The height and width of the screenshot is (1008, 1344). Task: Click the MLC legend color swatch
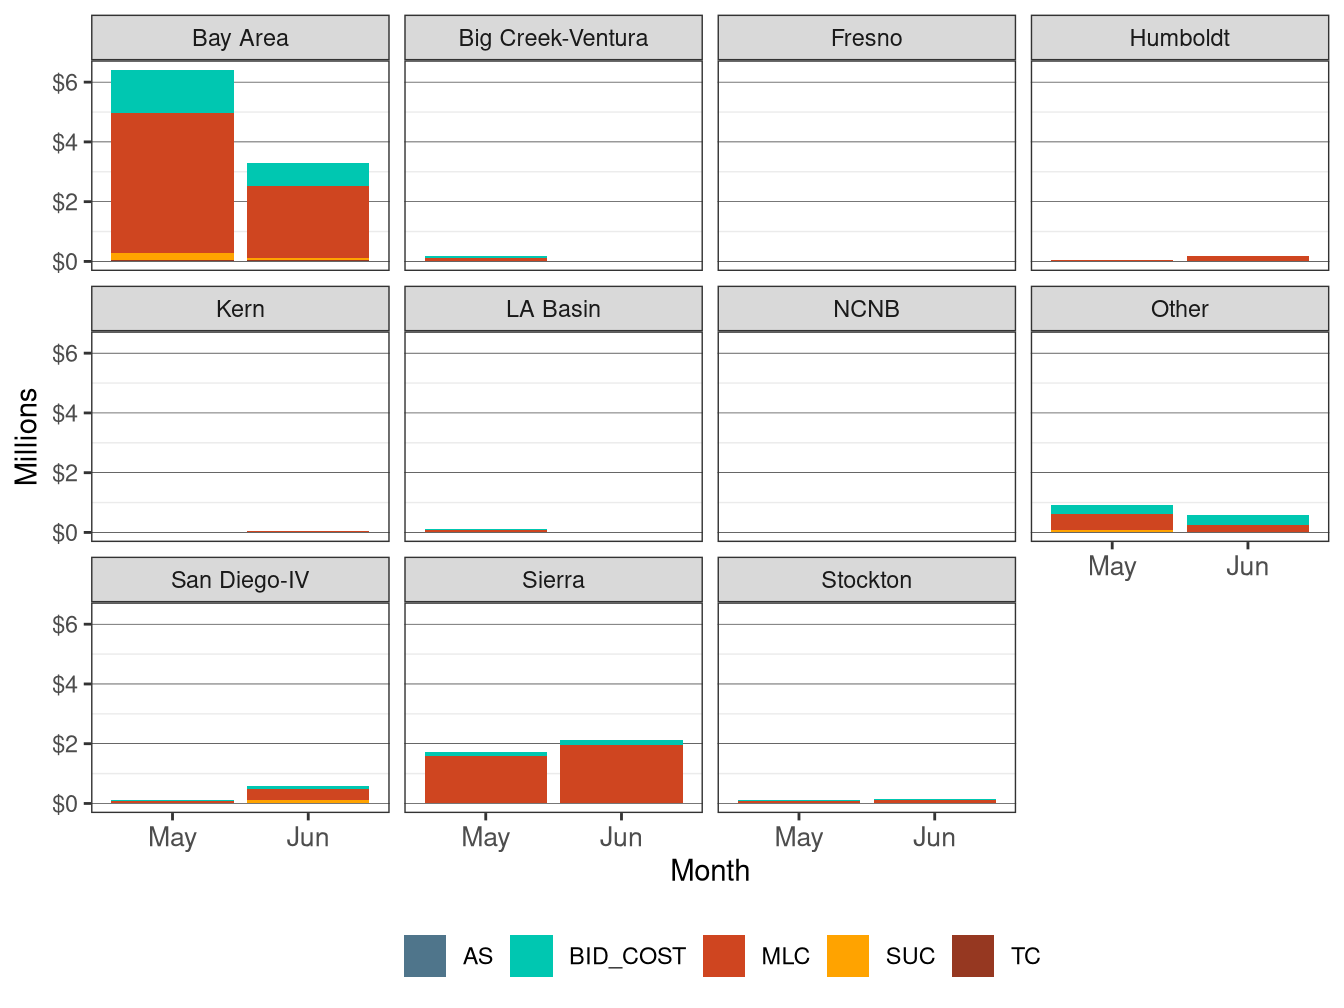724,956
